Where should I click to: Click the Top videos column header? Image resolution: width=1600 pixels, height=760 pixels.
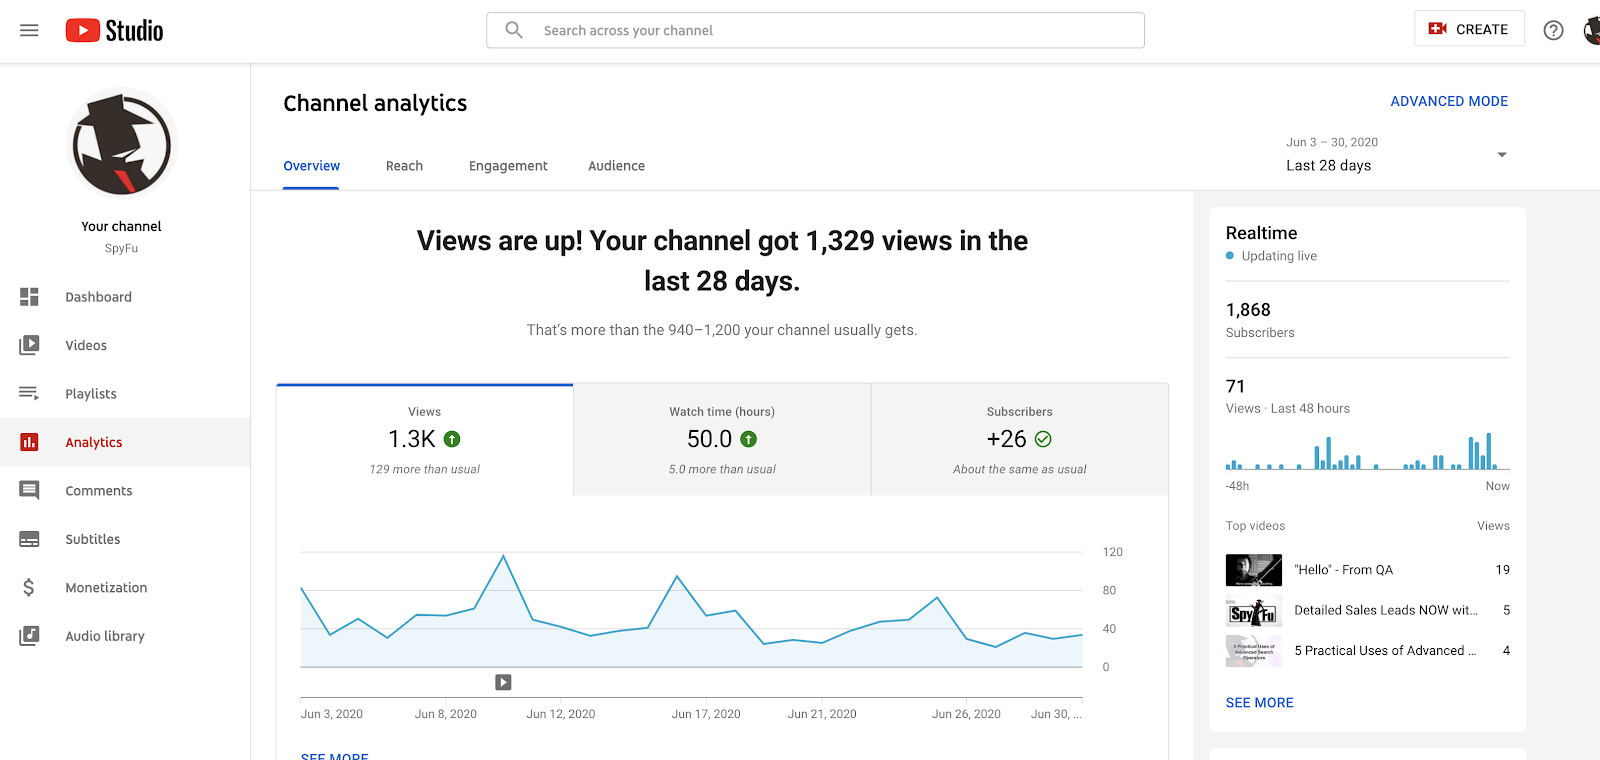pyautogui.click(x=1255, y=526)
